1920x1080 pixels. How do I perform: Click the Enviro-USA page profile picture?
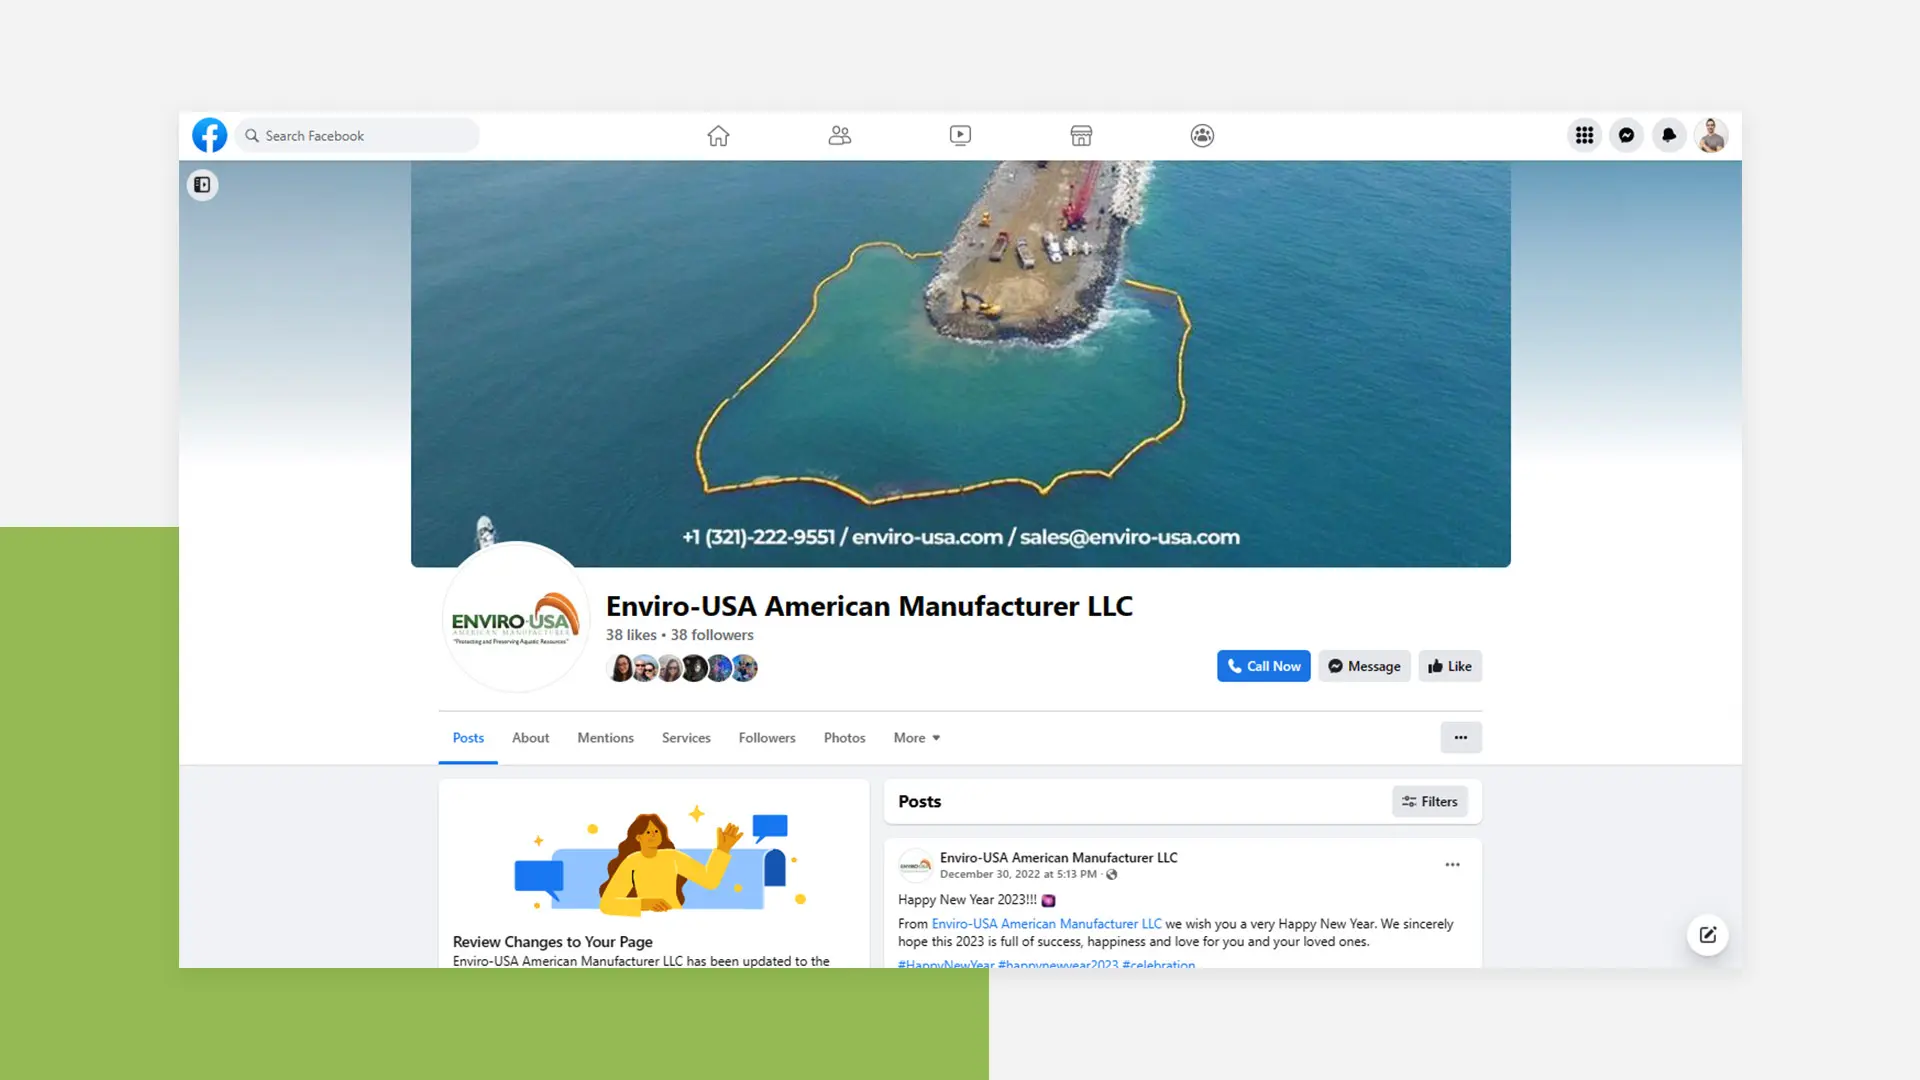tap(515, 618)
